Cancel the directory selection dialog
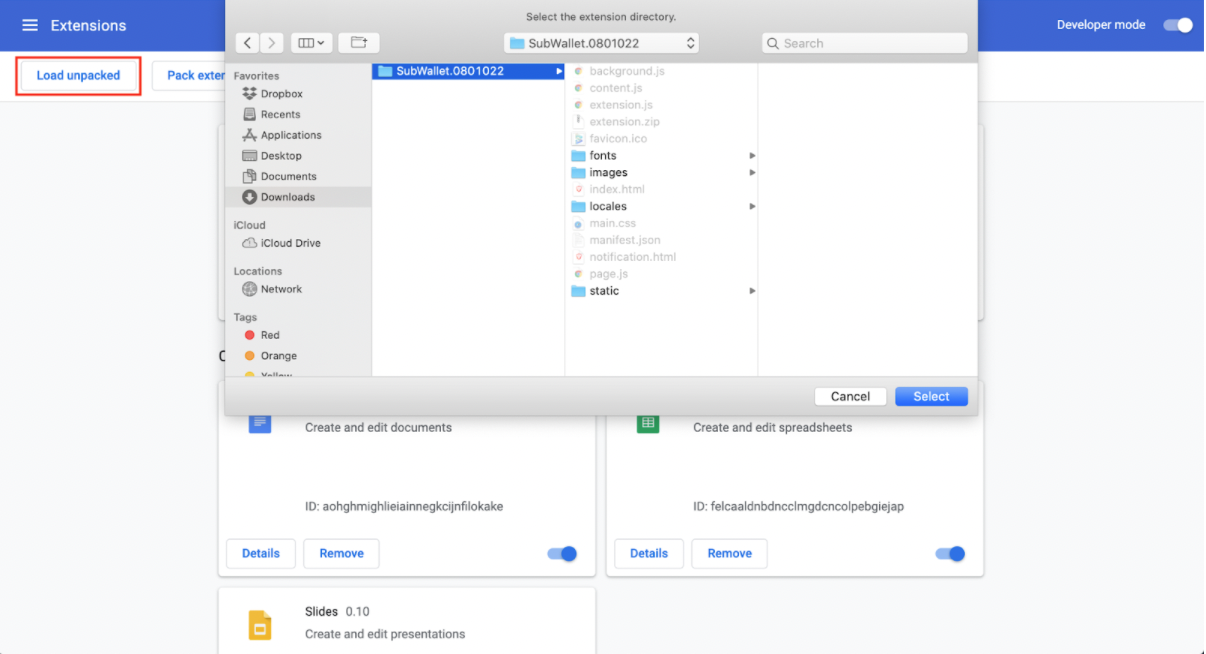Screen dimensions: 1206x654 850,396
